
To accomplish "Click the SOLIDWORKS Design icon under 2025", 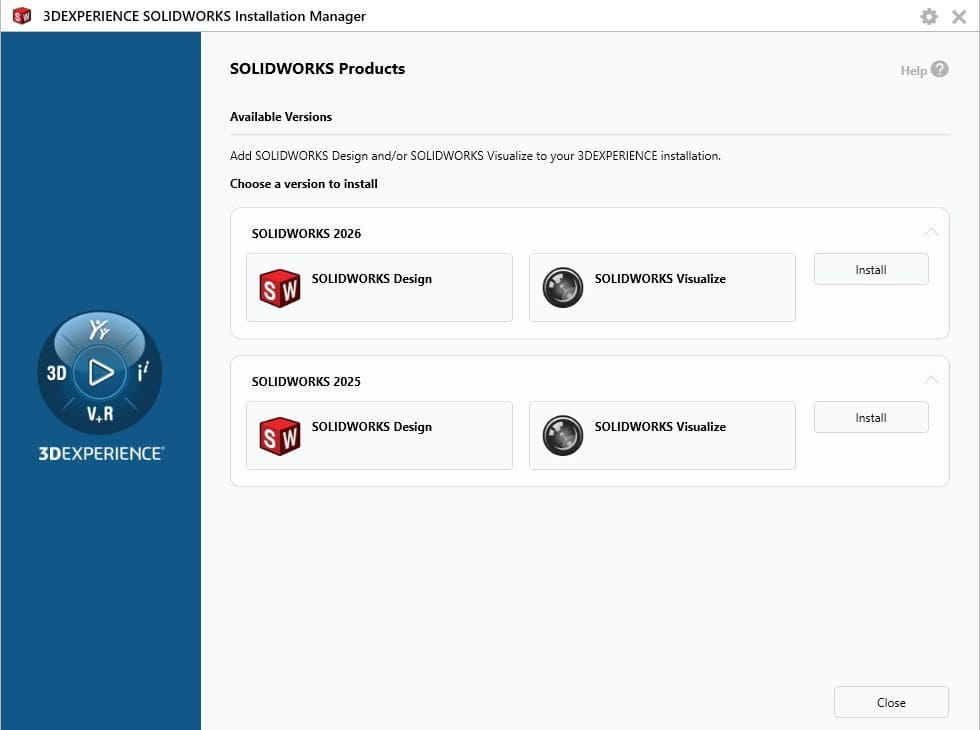I will [x=280, y=436].
